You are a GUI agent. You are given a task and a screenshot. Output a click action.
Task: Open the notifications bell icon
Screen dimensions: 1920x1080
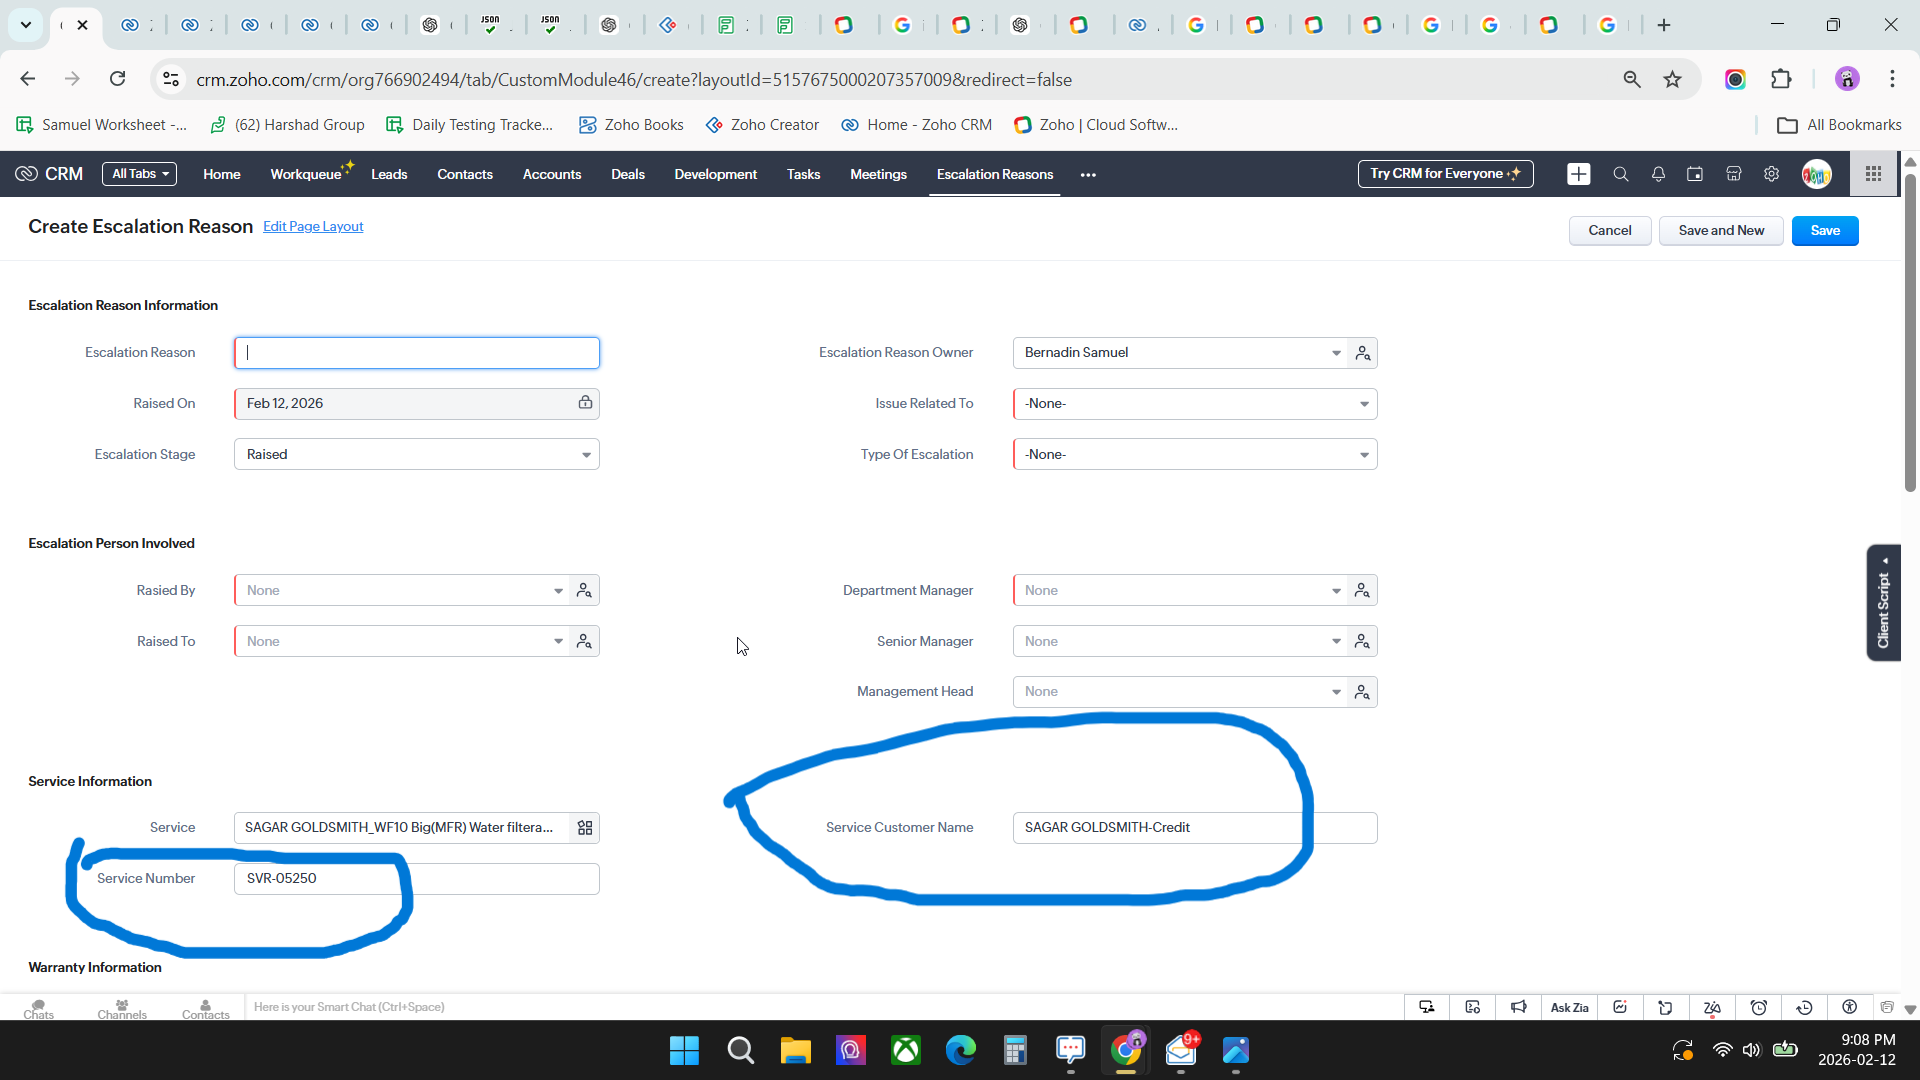(x=1658, y=174)
